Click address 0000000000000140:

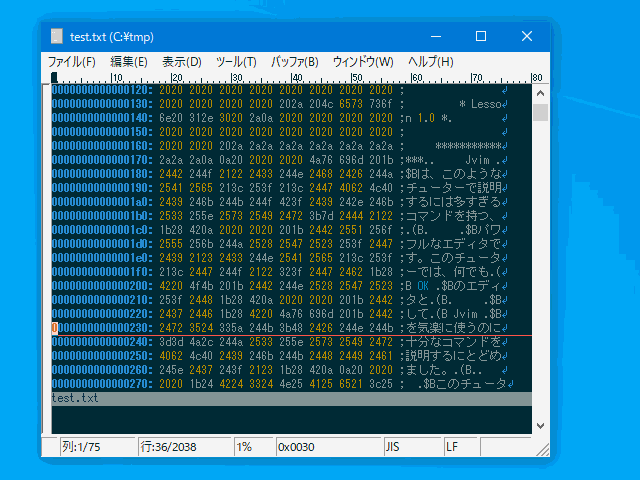point(102,118)
